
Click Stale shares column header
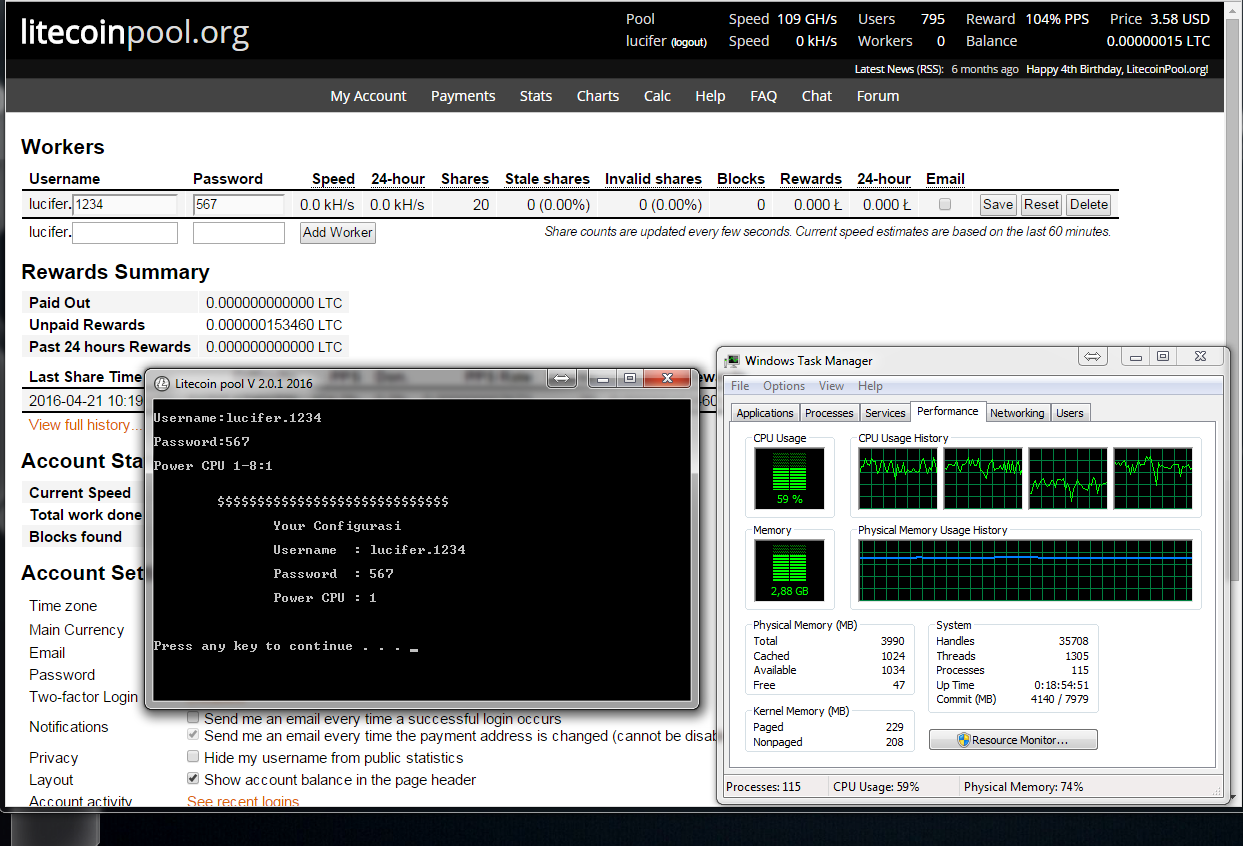[547, 179]
